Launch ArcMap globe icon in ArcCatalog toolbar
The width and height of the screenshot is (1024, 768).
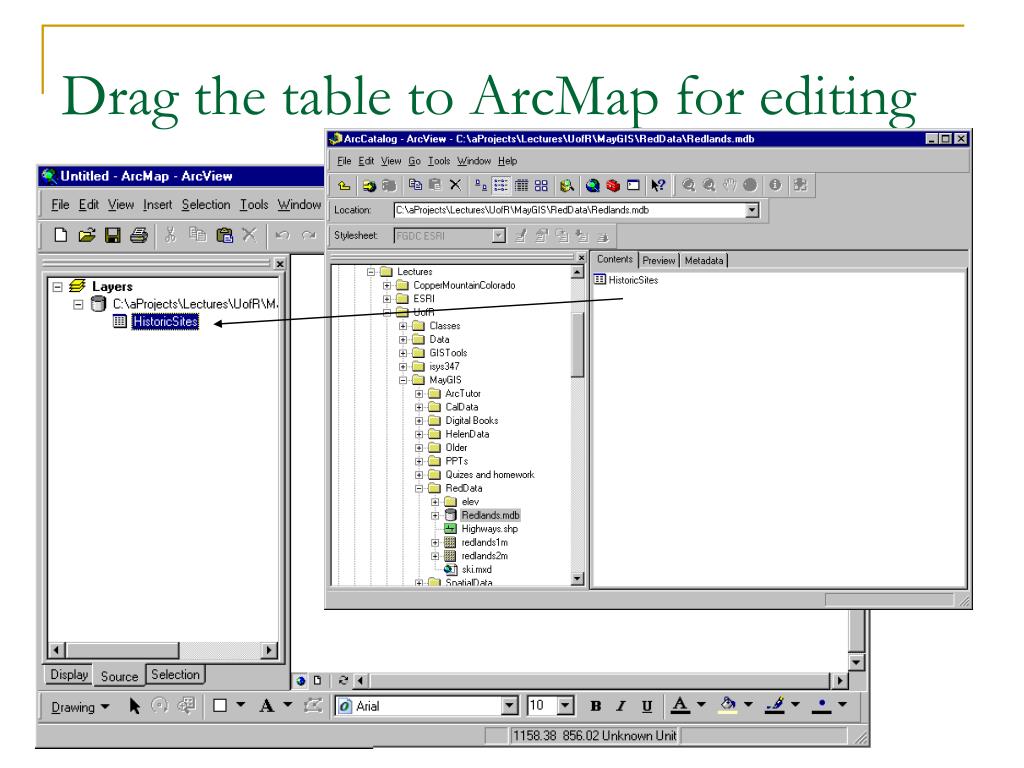[x=592, y=185]
